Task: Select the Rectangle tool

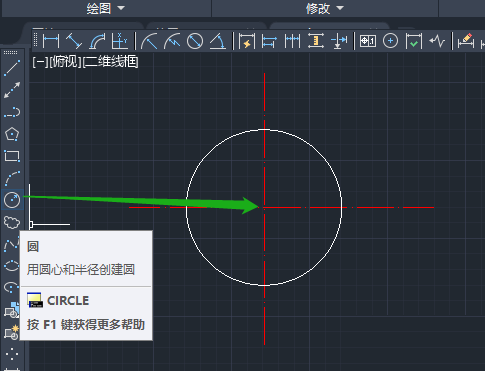Action: 12,156
